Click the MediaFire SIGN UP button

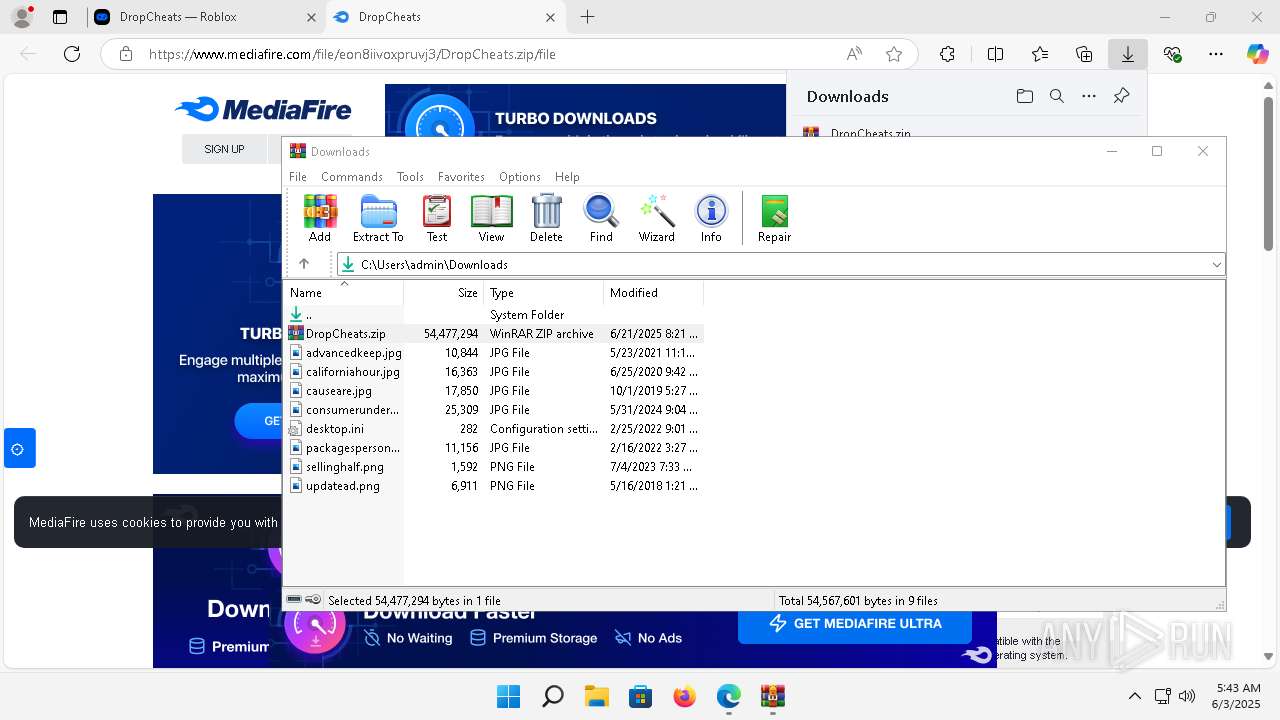(x=224, y=149)
